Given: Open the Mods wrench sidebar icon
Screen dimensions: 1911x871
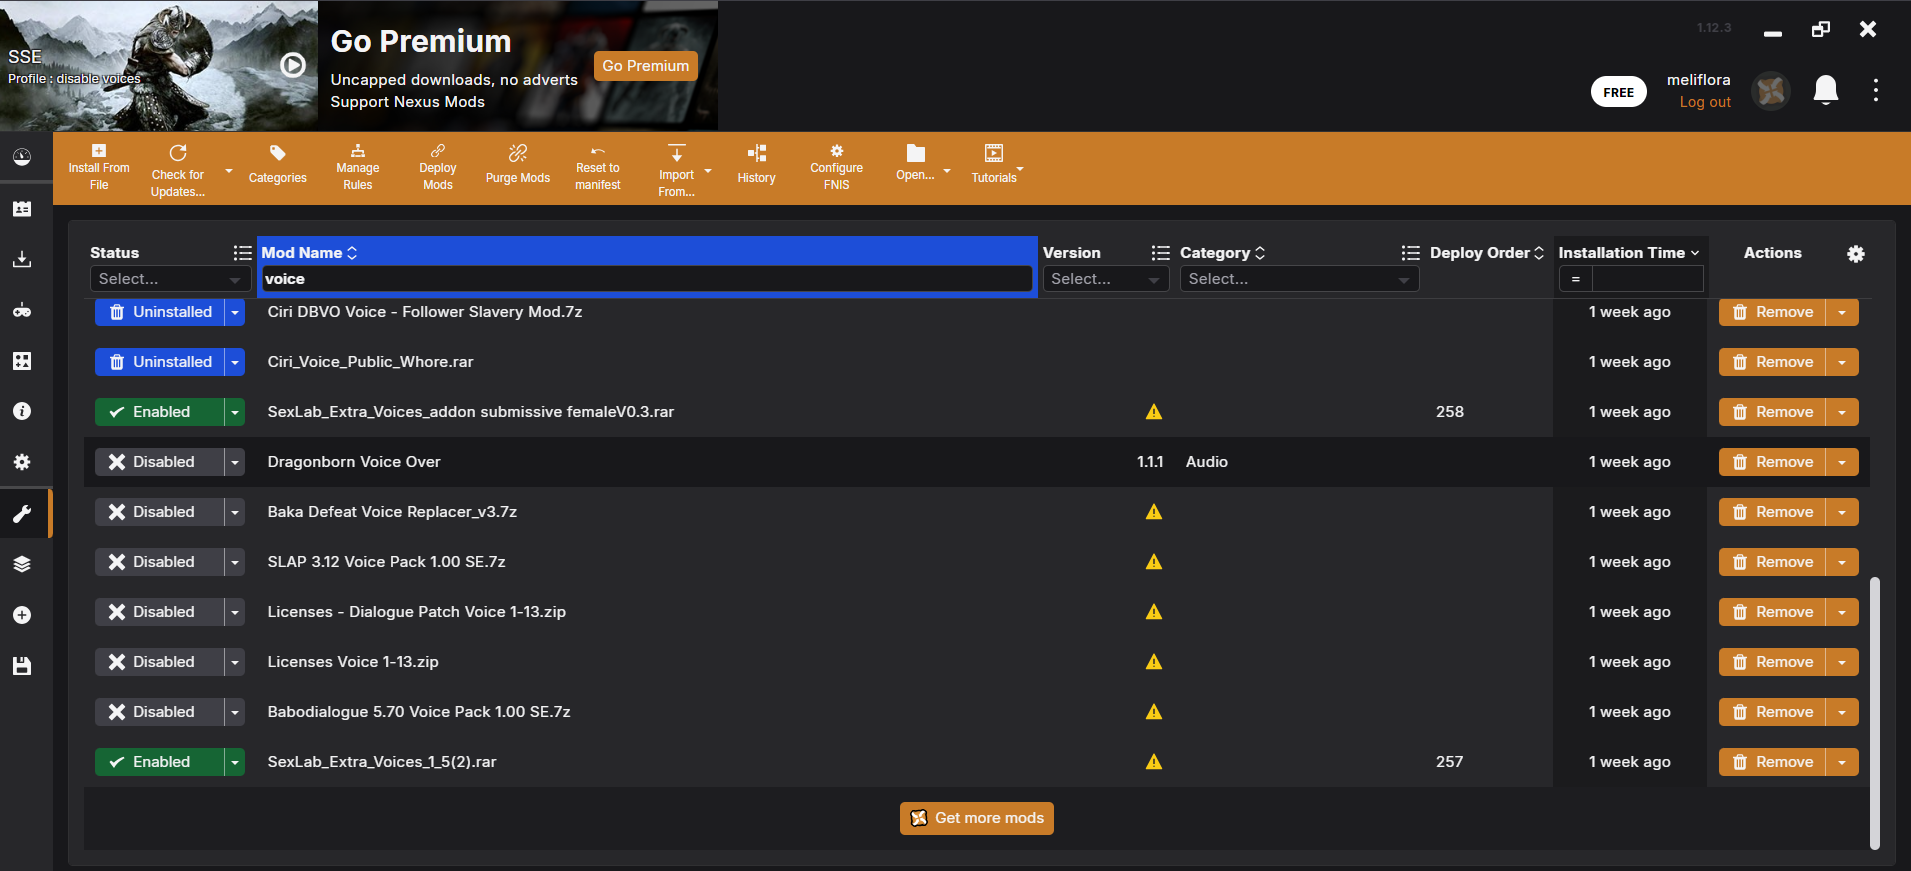Looking at the screenshot, I should (x=22, y=514).
